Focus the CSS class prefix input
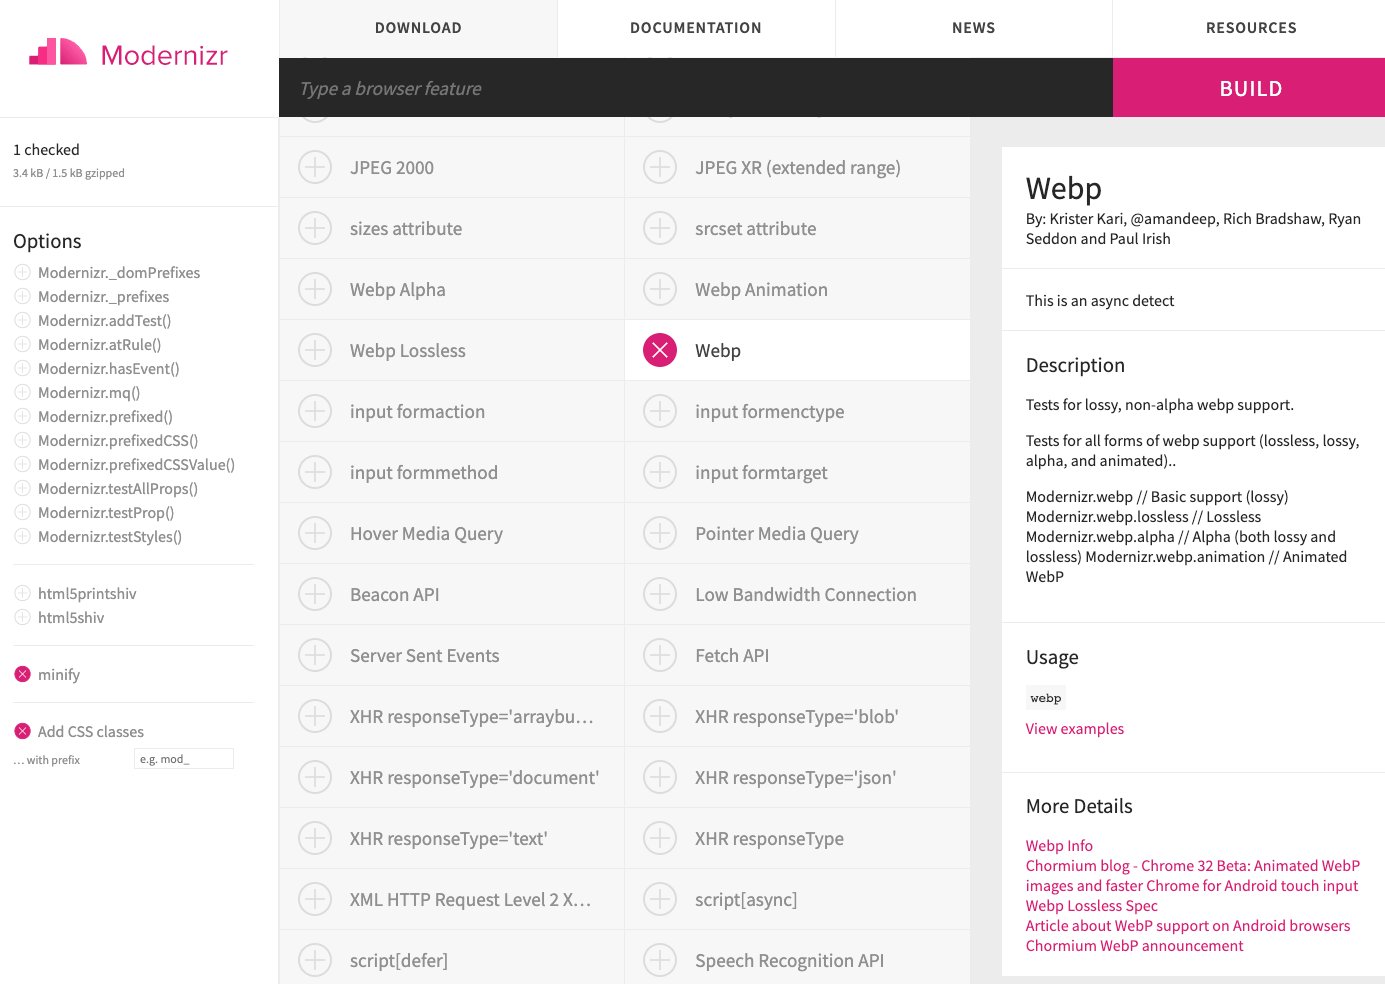 [184, 759]
